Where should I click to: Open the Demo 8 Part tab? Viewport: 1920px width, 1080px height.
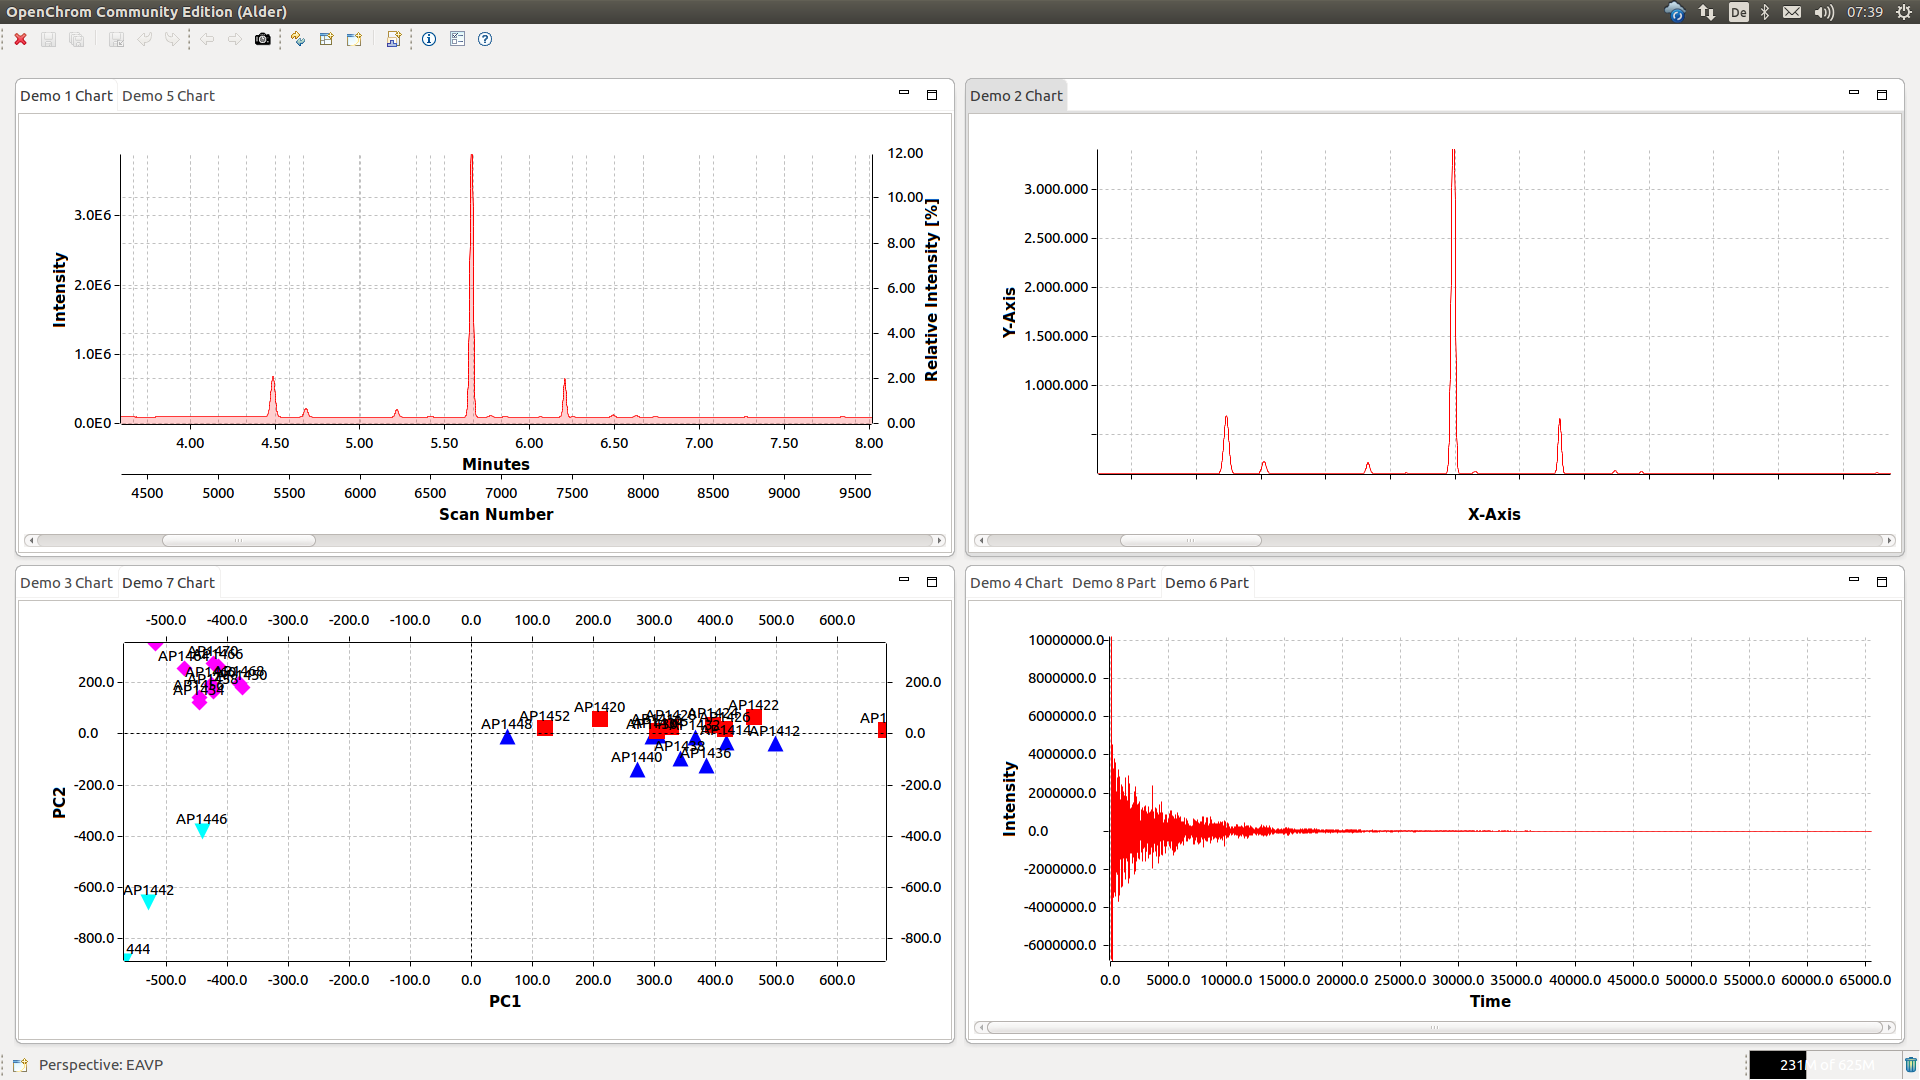[1113, 583]
